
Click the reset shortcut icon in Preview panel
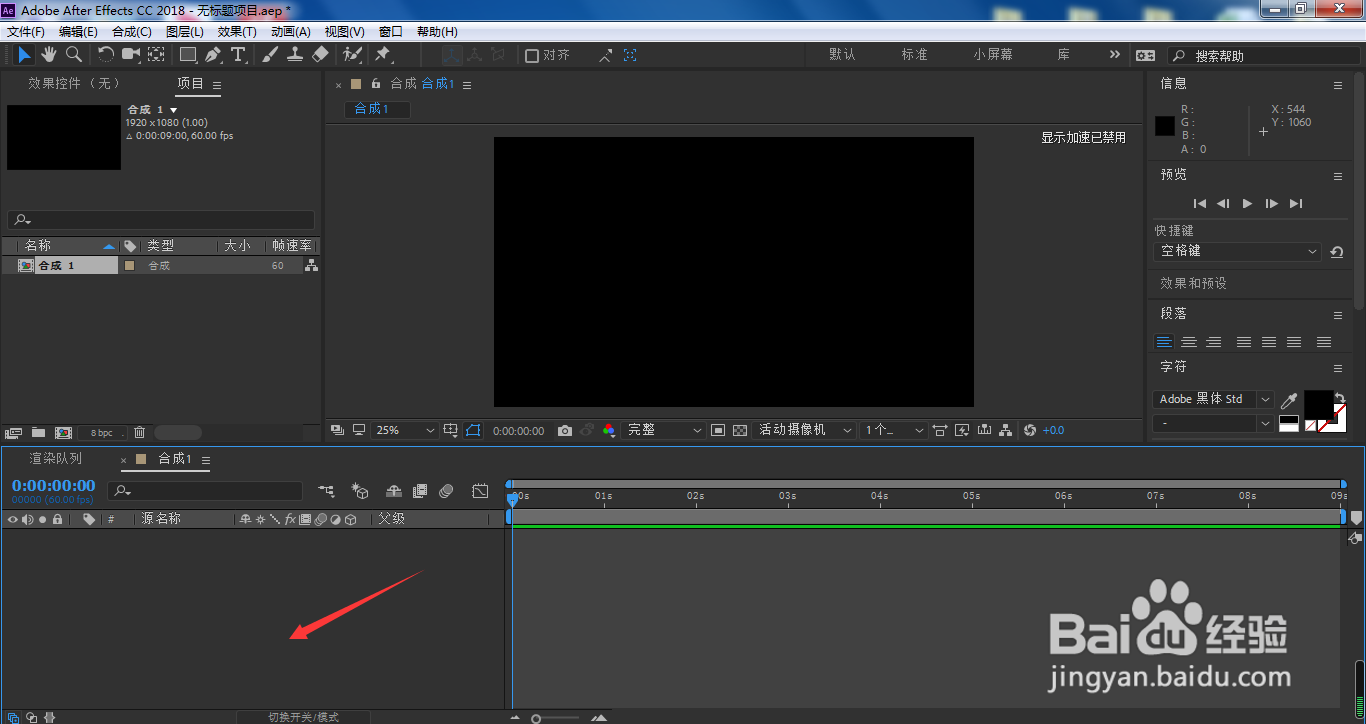point(1337,253)
